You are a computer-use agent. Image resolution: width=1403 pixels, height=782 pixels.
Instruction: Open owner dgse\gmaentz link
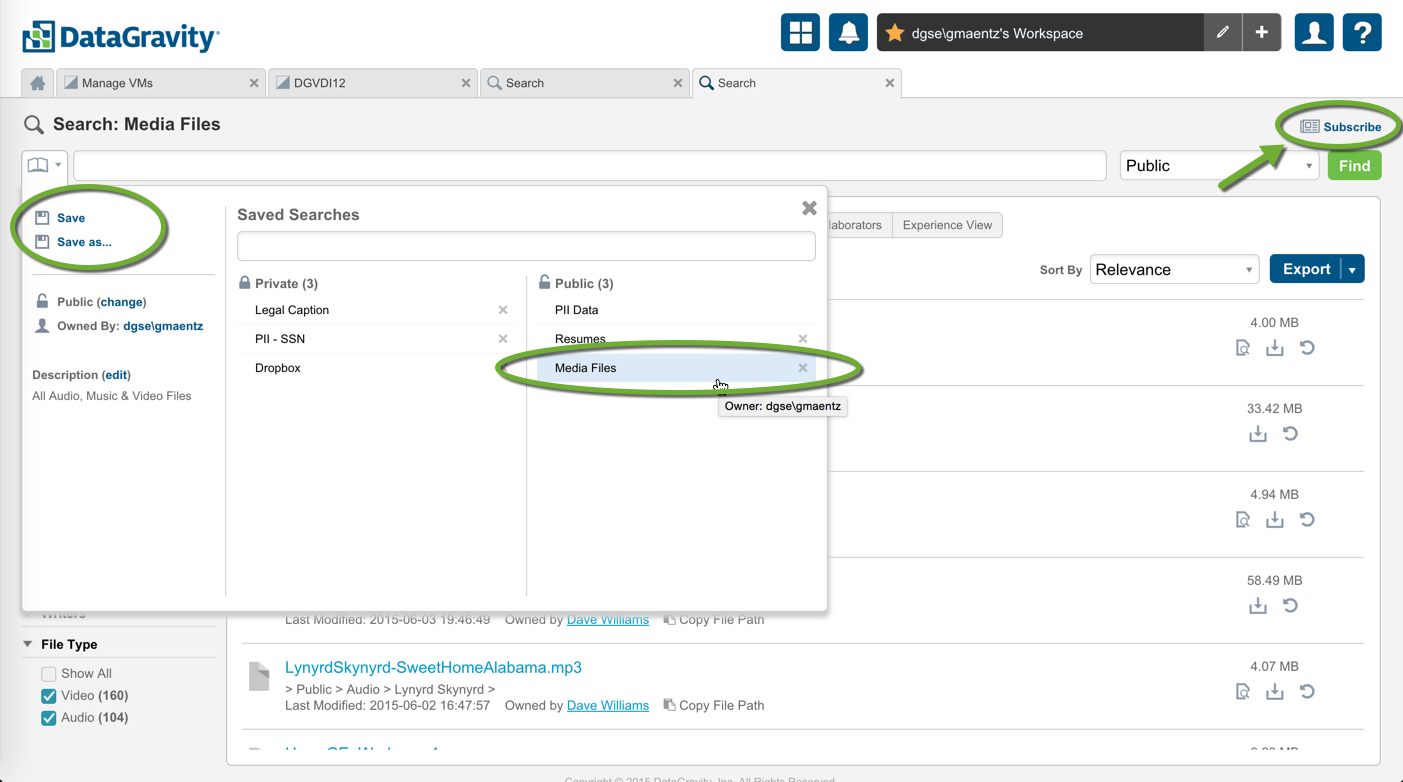(x=163, y=326)
